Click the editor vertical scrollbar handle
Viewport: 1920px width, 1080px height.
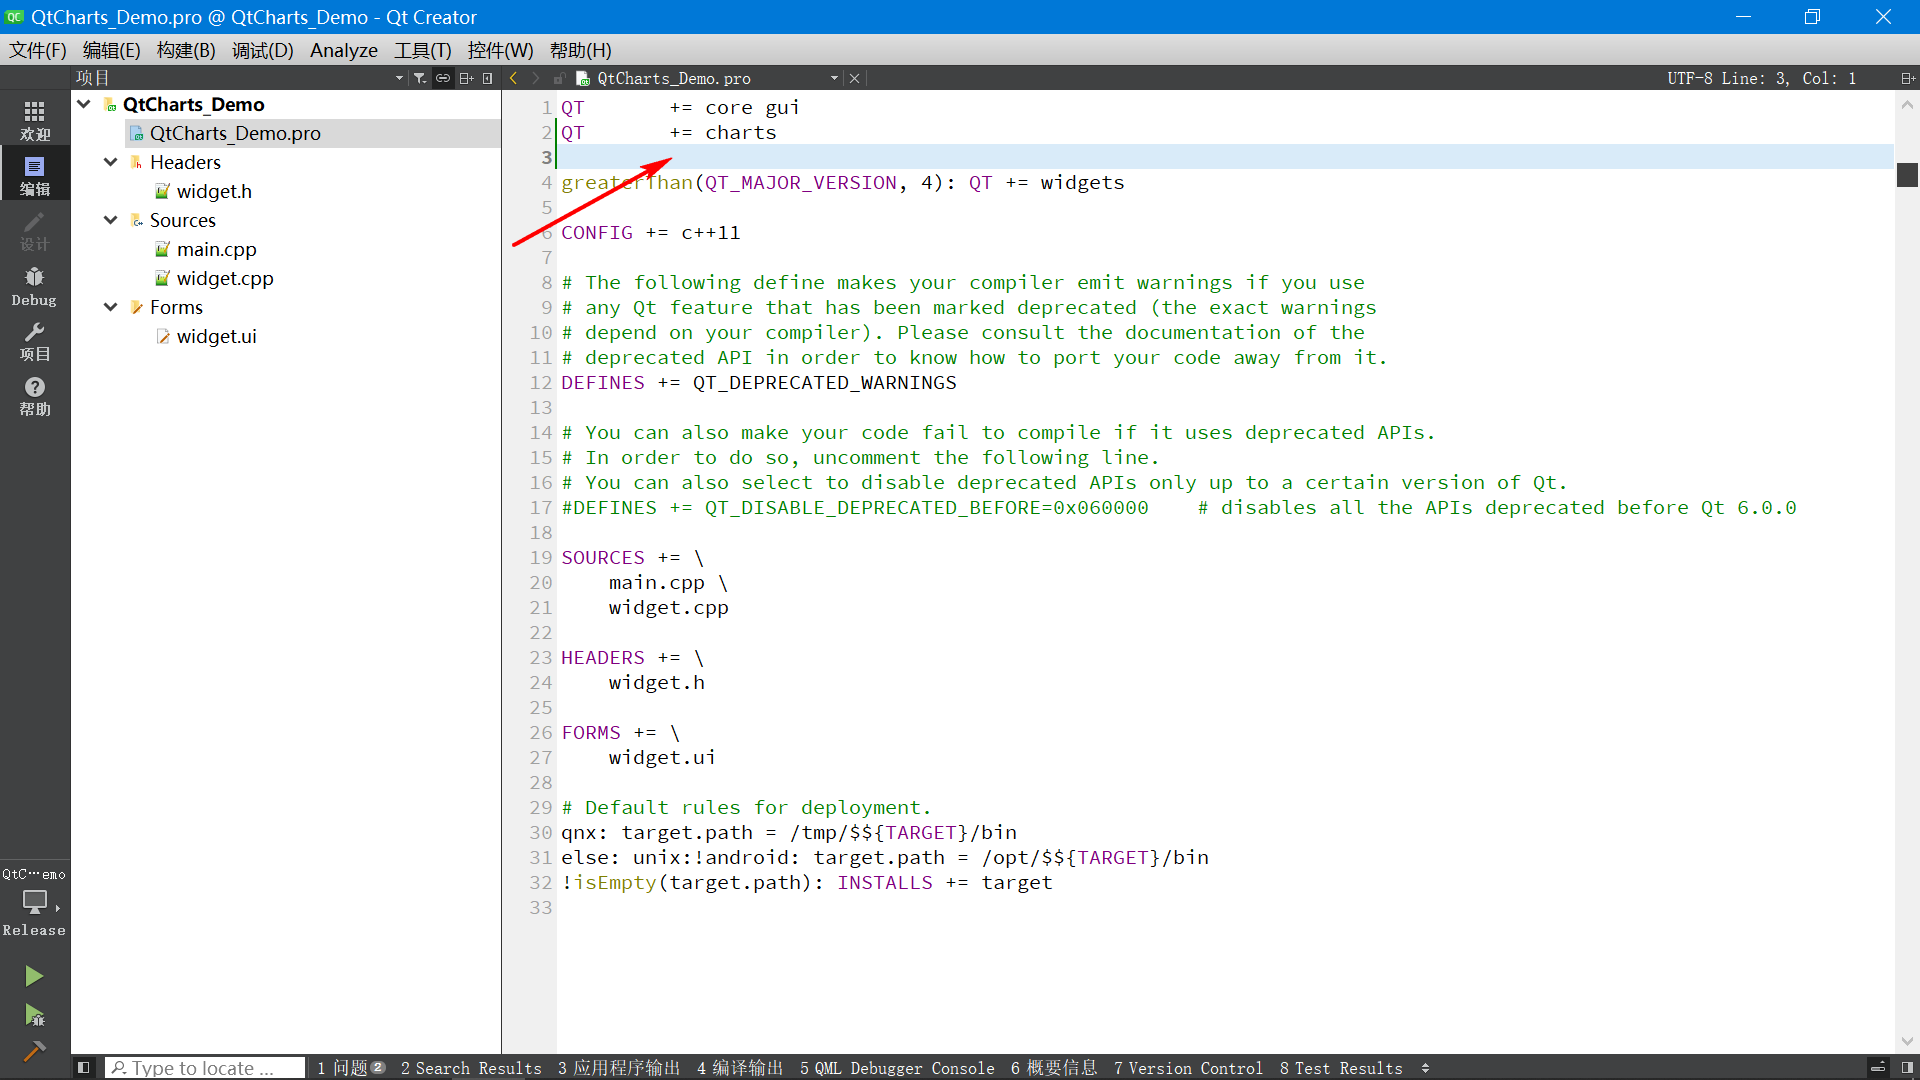click(1907, 175)
